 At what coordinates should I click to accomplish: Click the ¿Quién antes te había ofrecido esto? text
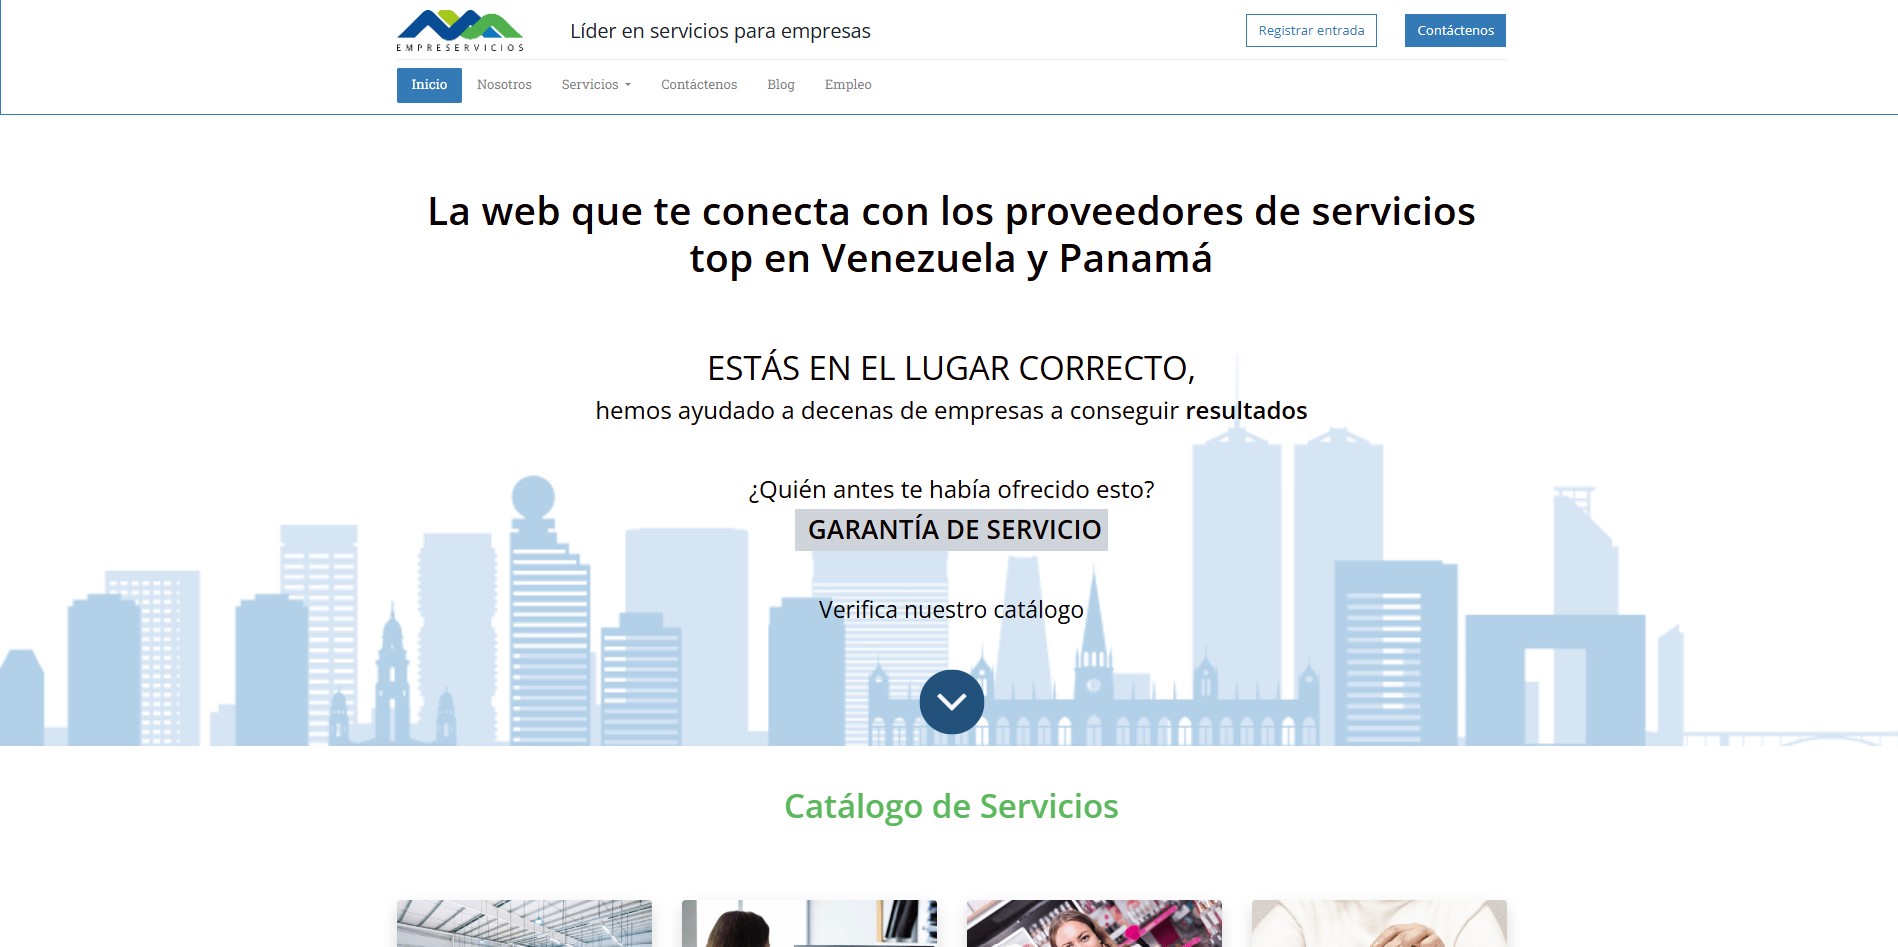(x=951, y=489)
